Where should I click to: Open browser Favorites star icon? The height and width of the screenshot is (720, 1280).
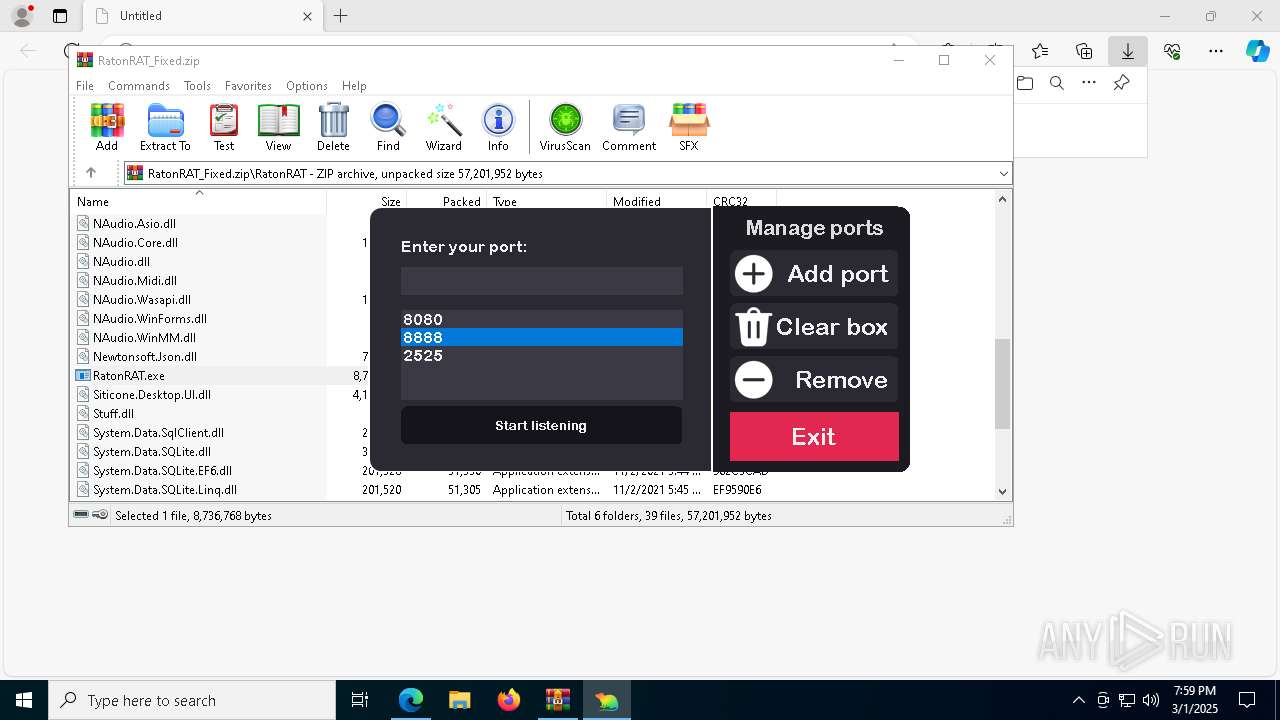tap(1040, 51)
